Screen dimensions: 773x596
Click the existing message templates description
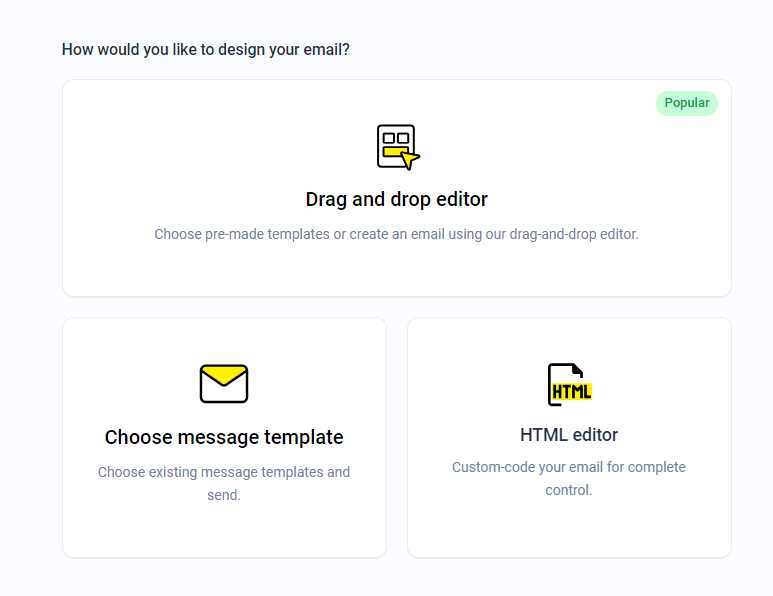(224, 483)
